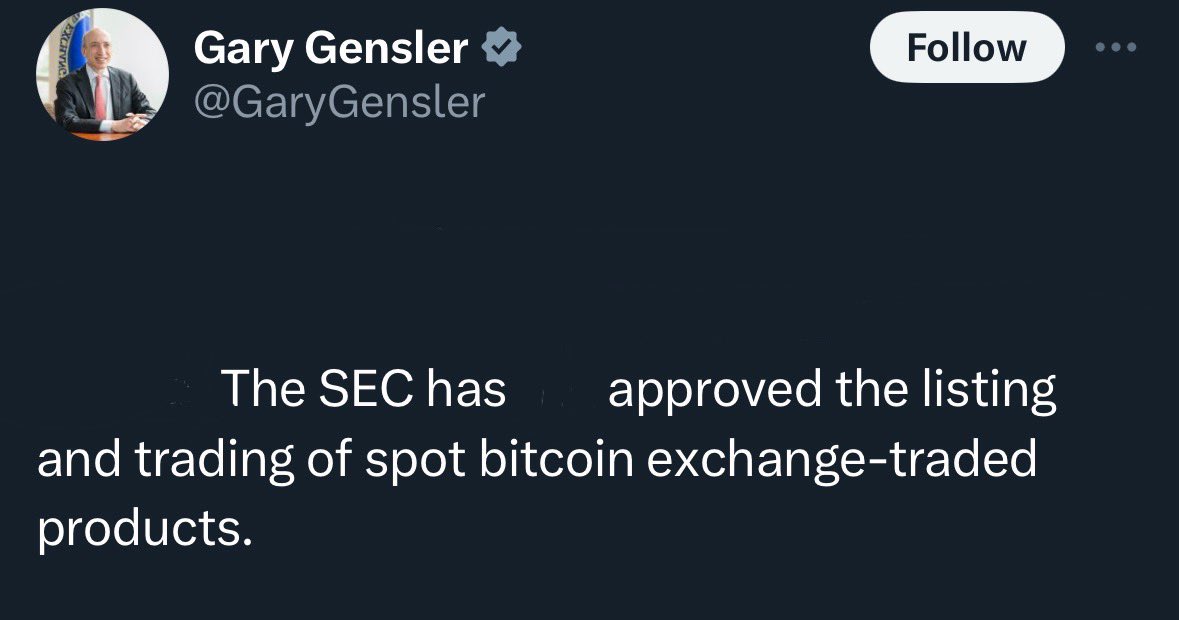This screenshot has height=620, width=1179.
Task: Click the @GaryGensler handle
Action: point(338,101)
